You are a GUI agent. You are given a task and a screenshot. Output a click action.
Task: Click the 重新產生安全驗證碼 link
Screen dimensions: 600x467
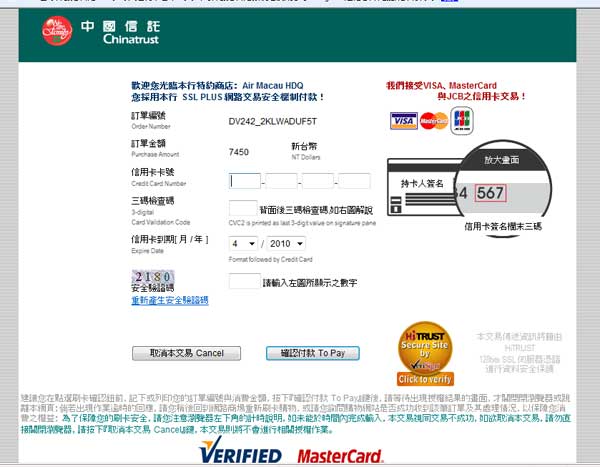click(x=169, y=300)
